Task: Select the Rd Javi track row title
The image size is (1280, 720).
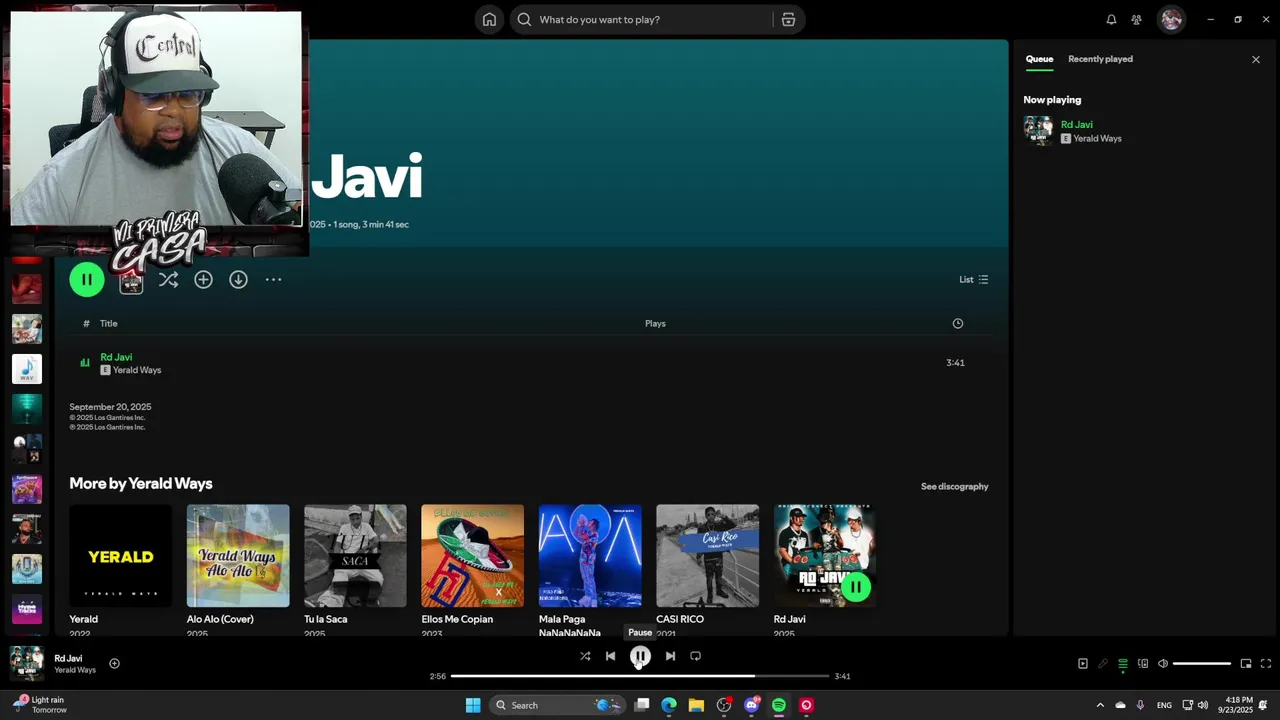Action: 116,357
